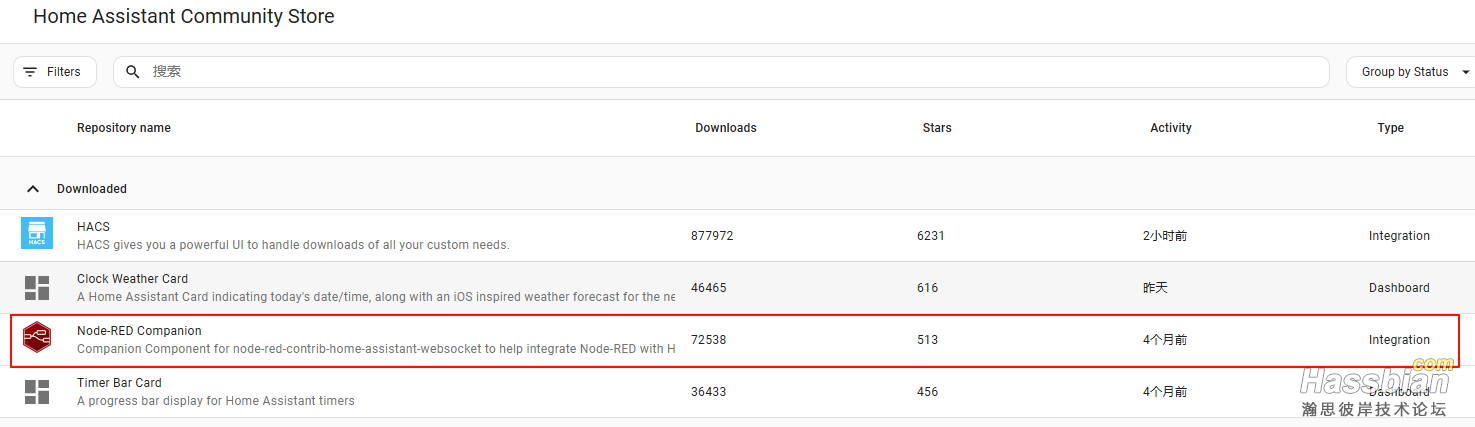Click the Node-RED Companion logo icon
The image size is (1475, 427).
point(37,338)
